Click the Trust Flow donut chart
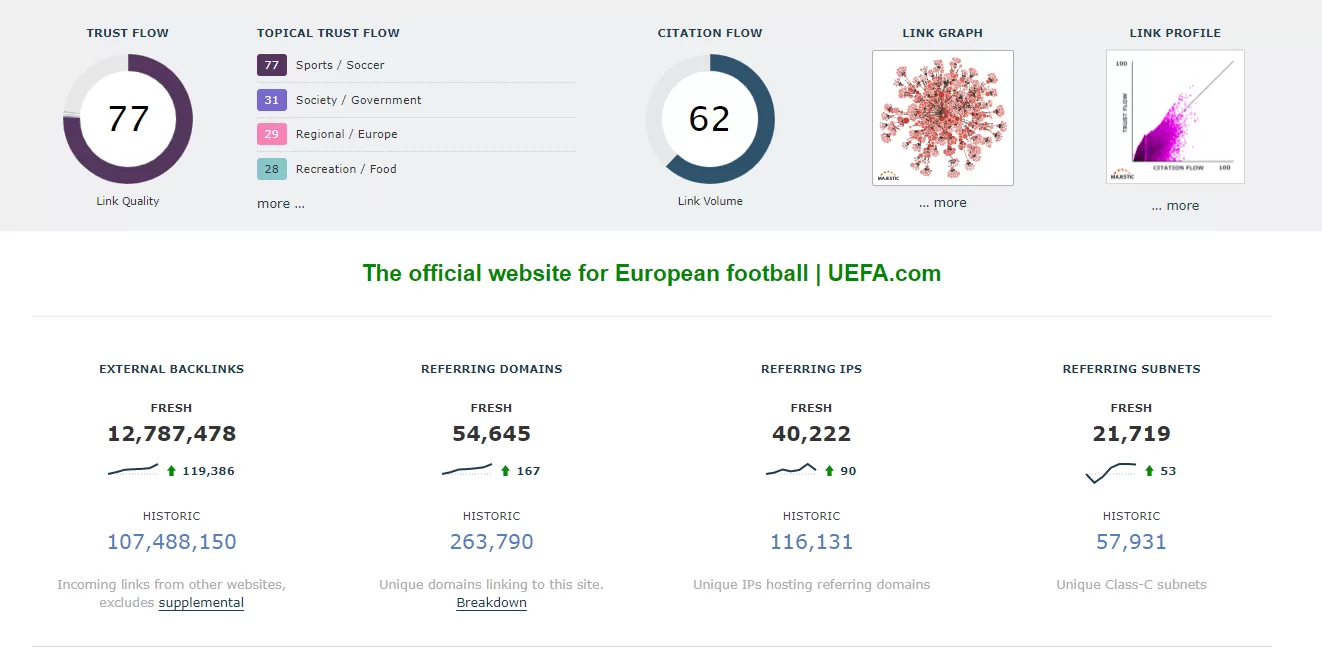 point(128,119)
